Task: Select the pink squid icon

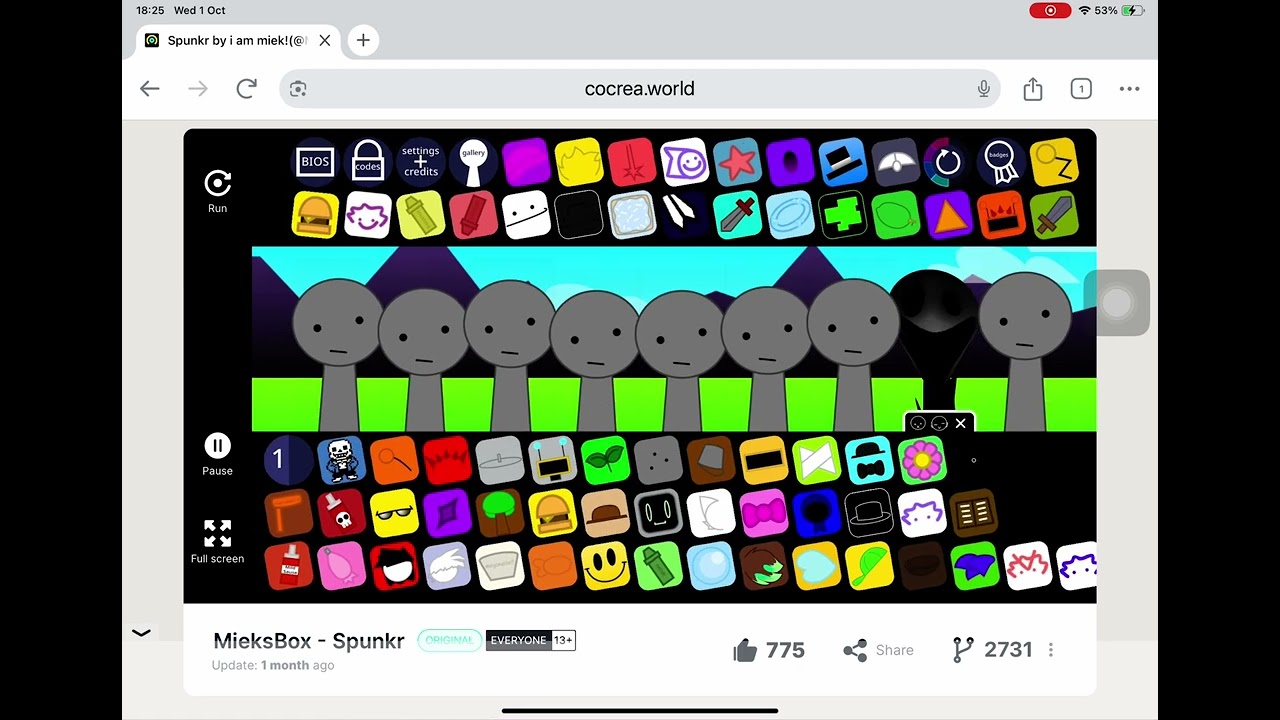Action: (341, 566)
